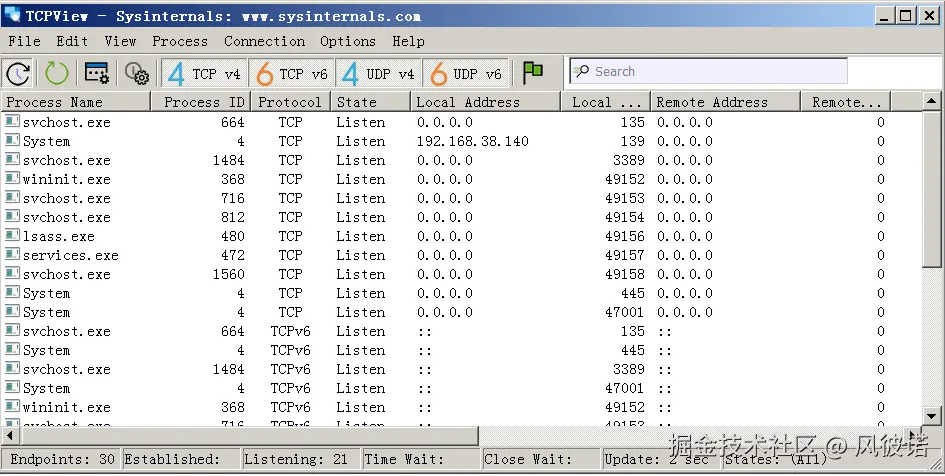Click local port 49156 cell
945x476 pixels.
point(625,236)
